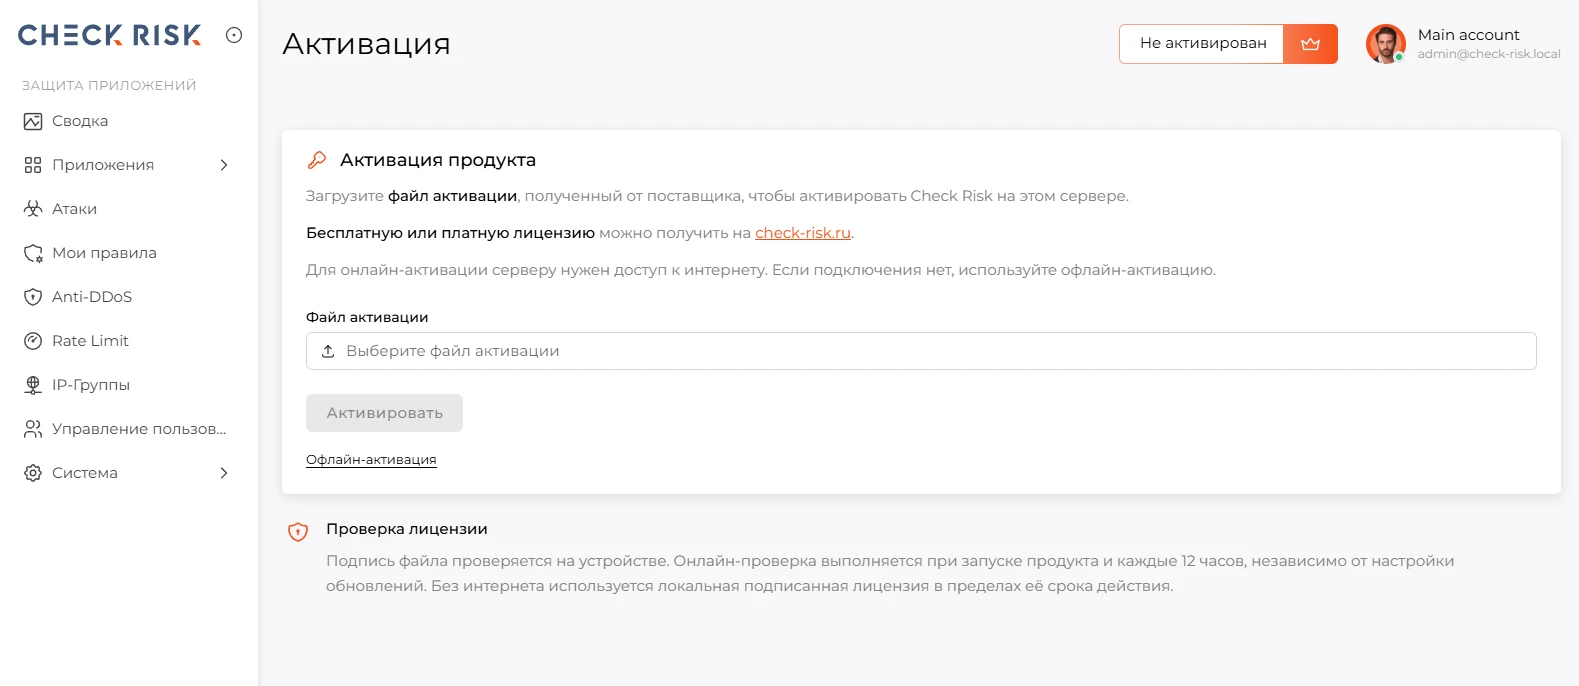Click the Не активирован status button
The height and width of the screenshot is (686, 1579).
click(1202, 44)
